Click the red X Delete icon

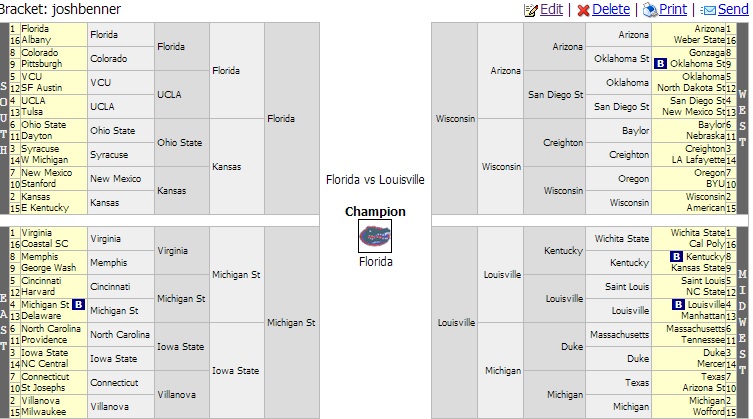pos(583,9)
